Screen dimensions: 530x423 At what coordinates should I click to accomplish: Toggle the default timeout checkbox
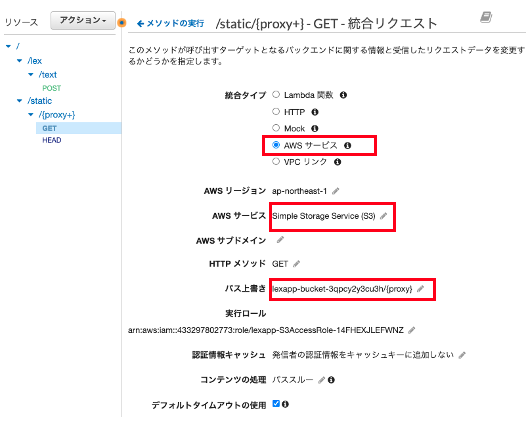276,403
